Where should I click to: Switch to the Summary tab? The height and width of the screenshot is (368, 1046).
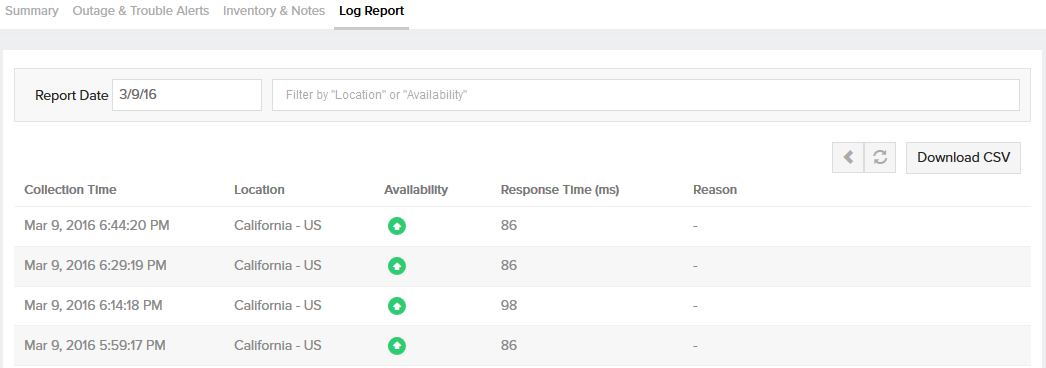pos(31,11)
